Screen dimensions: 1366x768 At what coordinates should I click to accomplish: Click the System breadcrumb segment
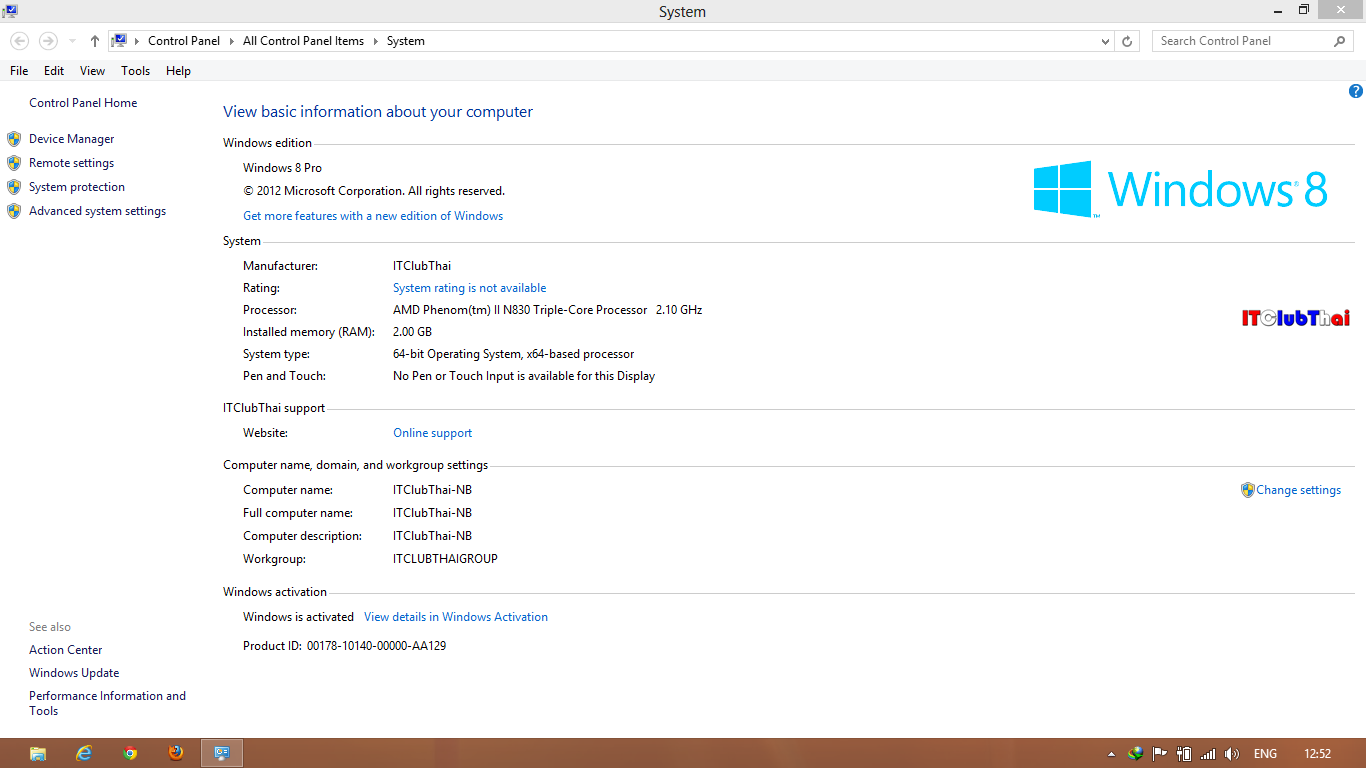pyautogui.click(x=406, y=41)
